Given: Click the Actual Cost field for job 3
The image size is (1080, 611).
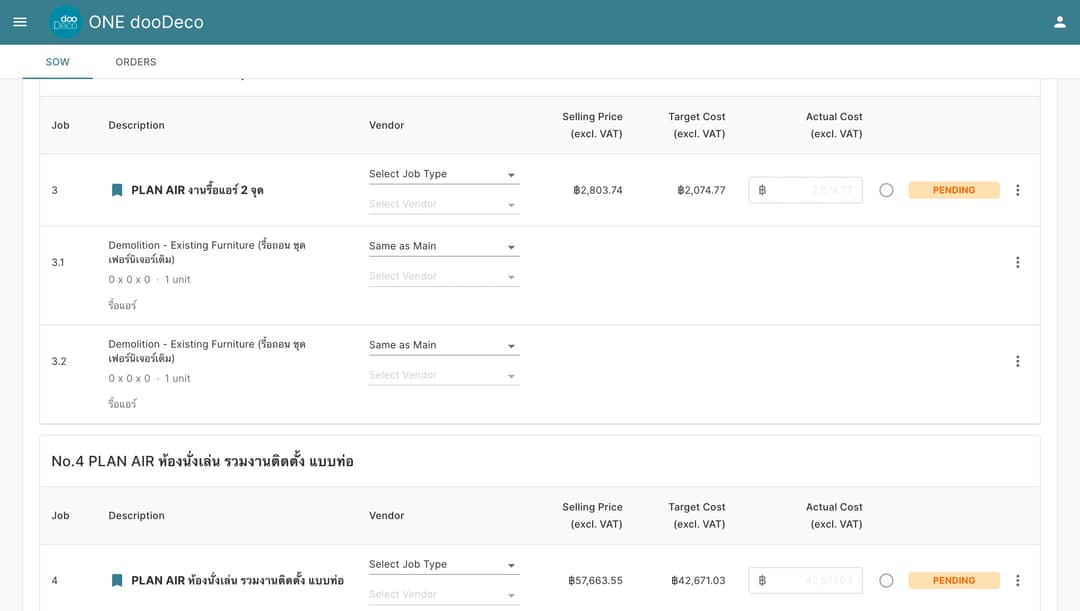Looking at the screenshot, I should click(x=810, y=190).
